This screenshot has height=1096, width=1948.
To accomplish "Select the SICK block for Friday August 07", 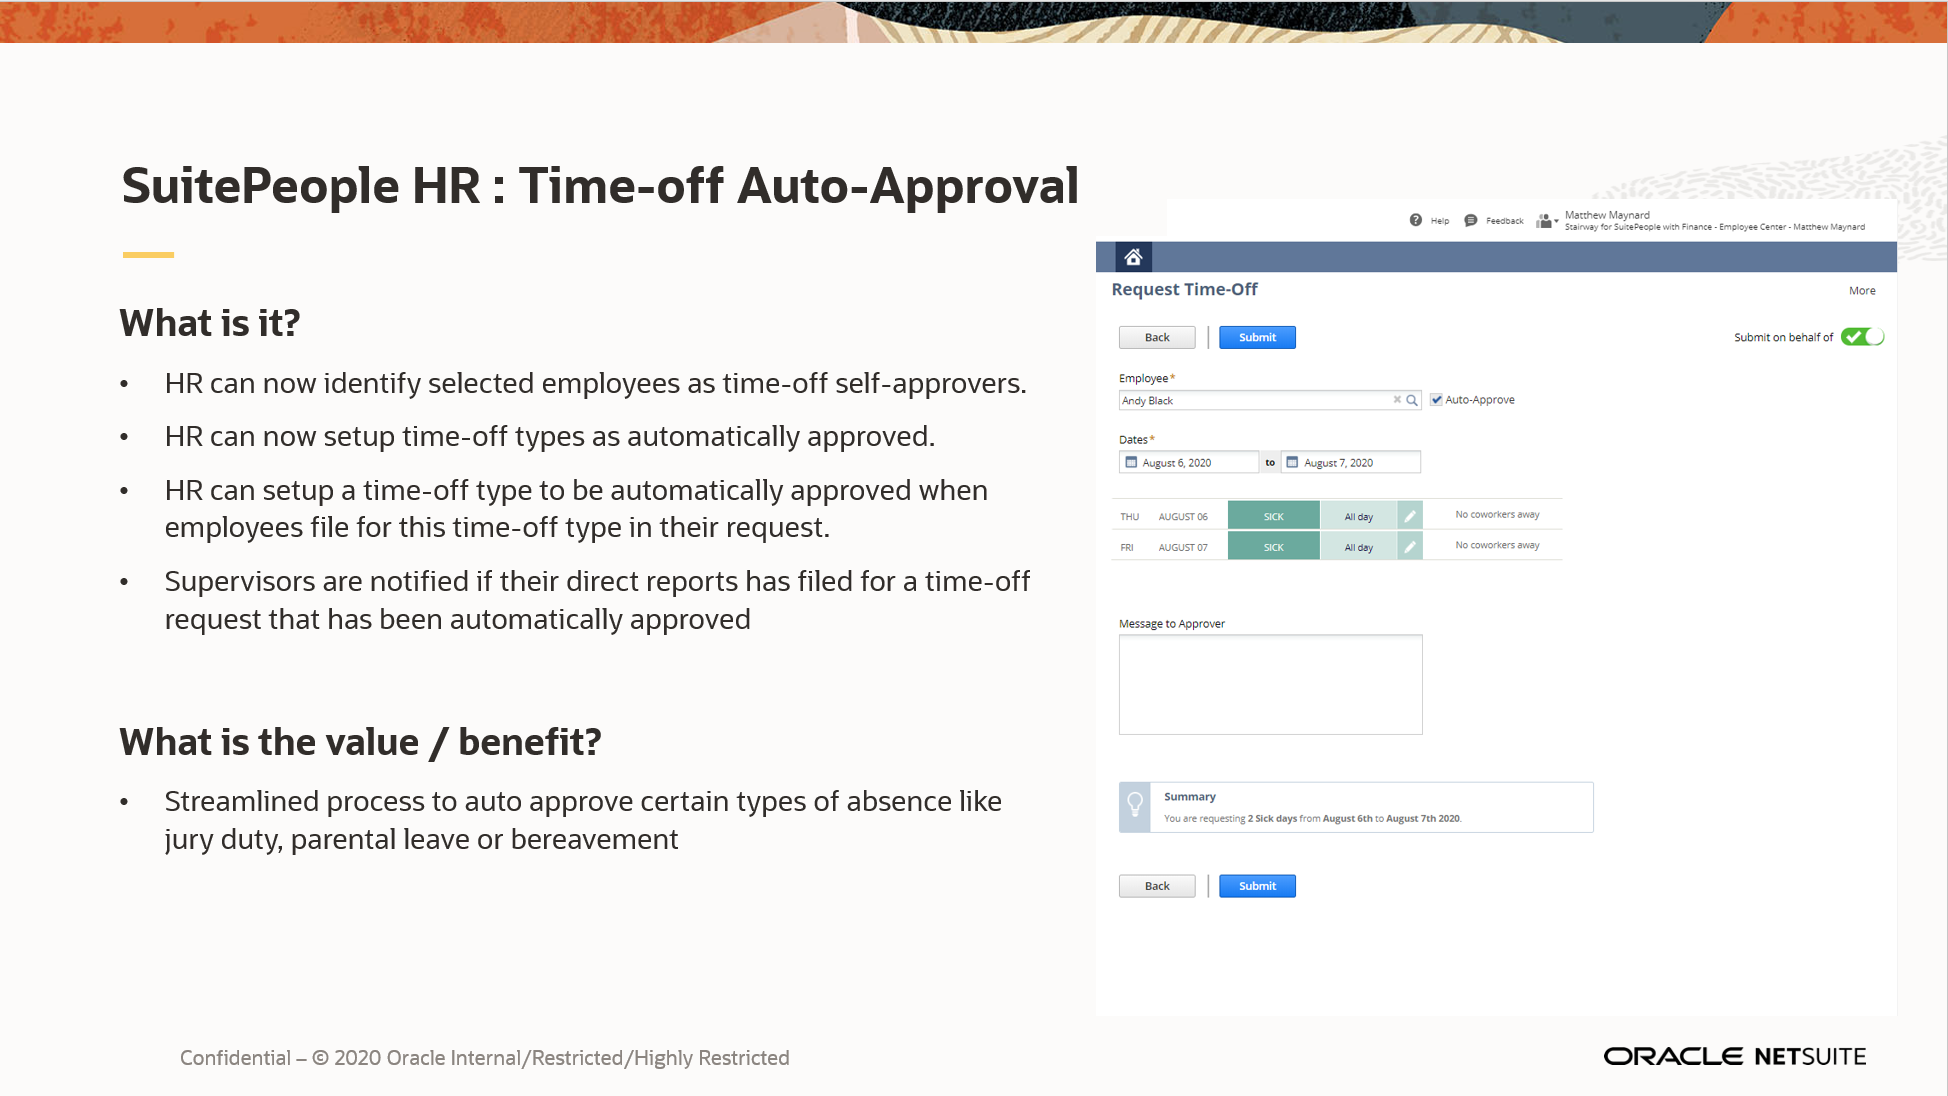I will click(x=1273, y=547).
